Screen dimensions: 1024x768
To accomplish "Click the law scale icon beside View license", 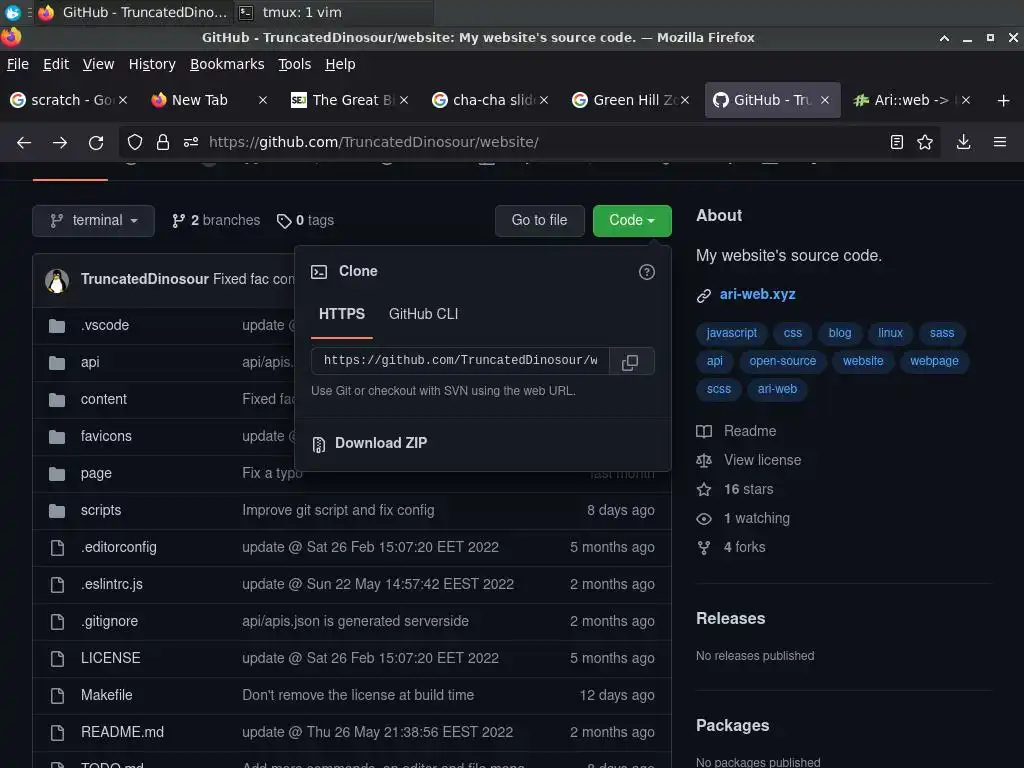I will click(704, 460).
